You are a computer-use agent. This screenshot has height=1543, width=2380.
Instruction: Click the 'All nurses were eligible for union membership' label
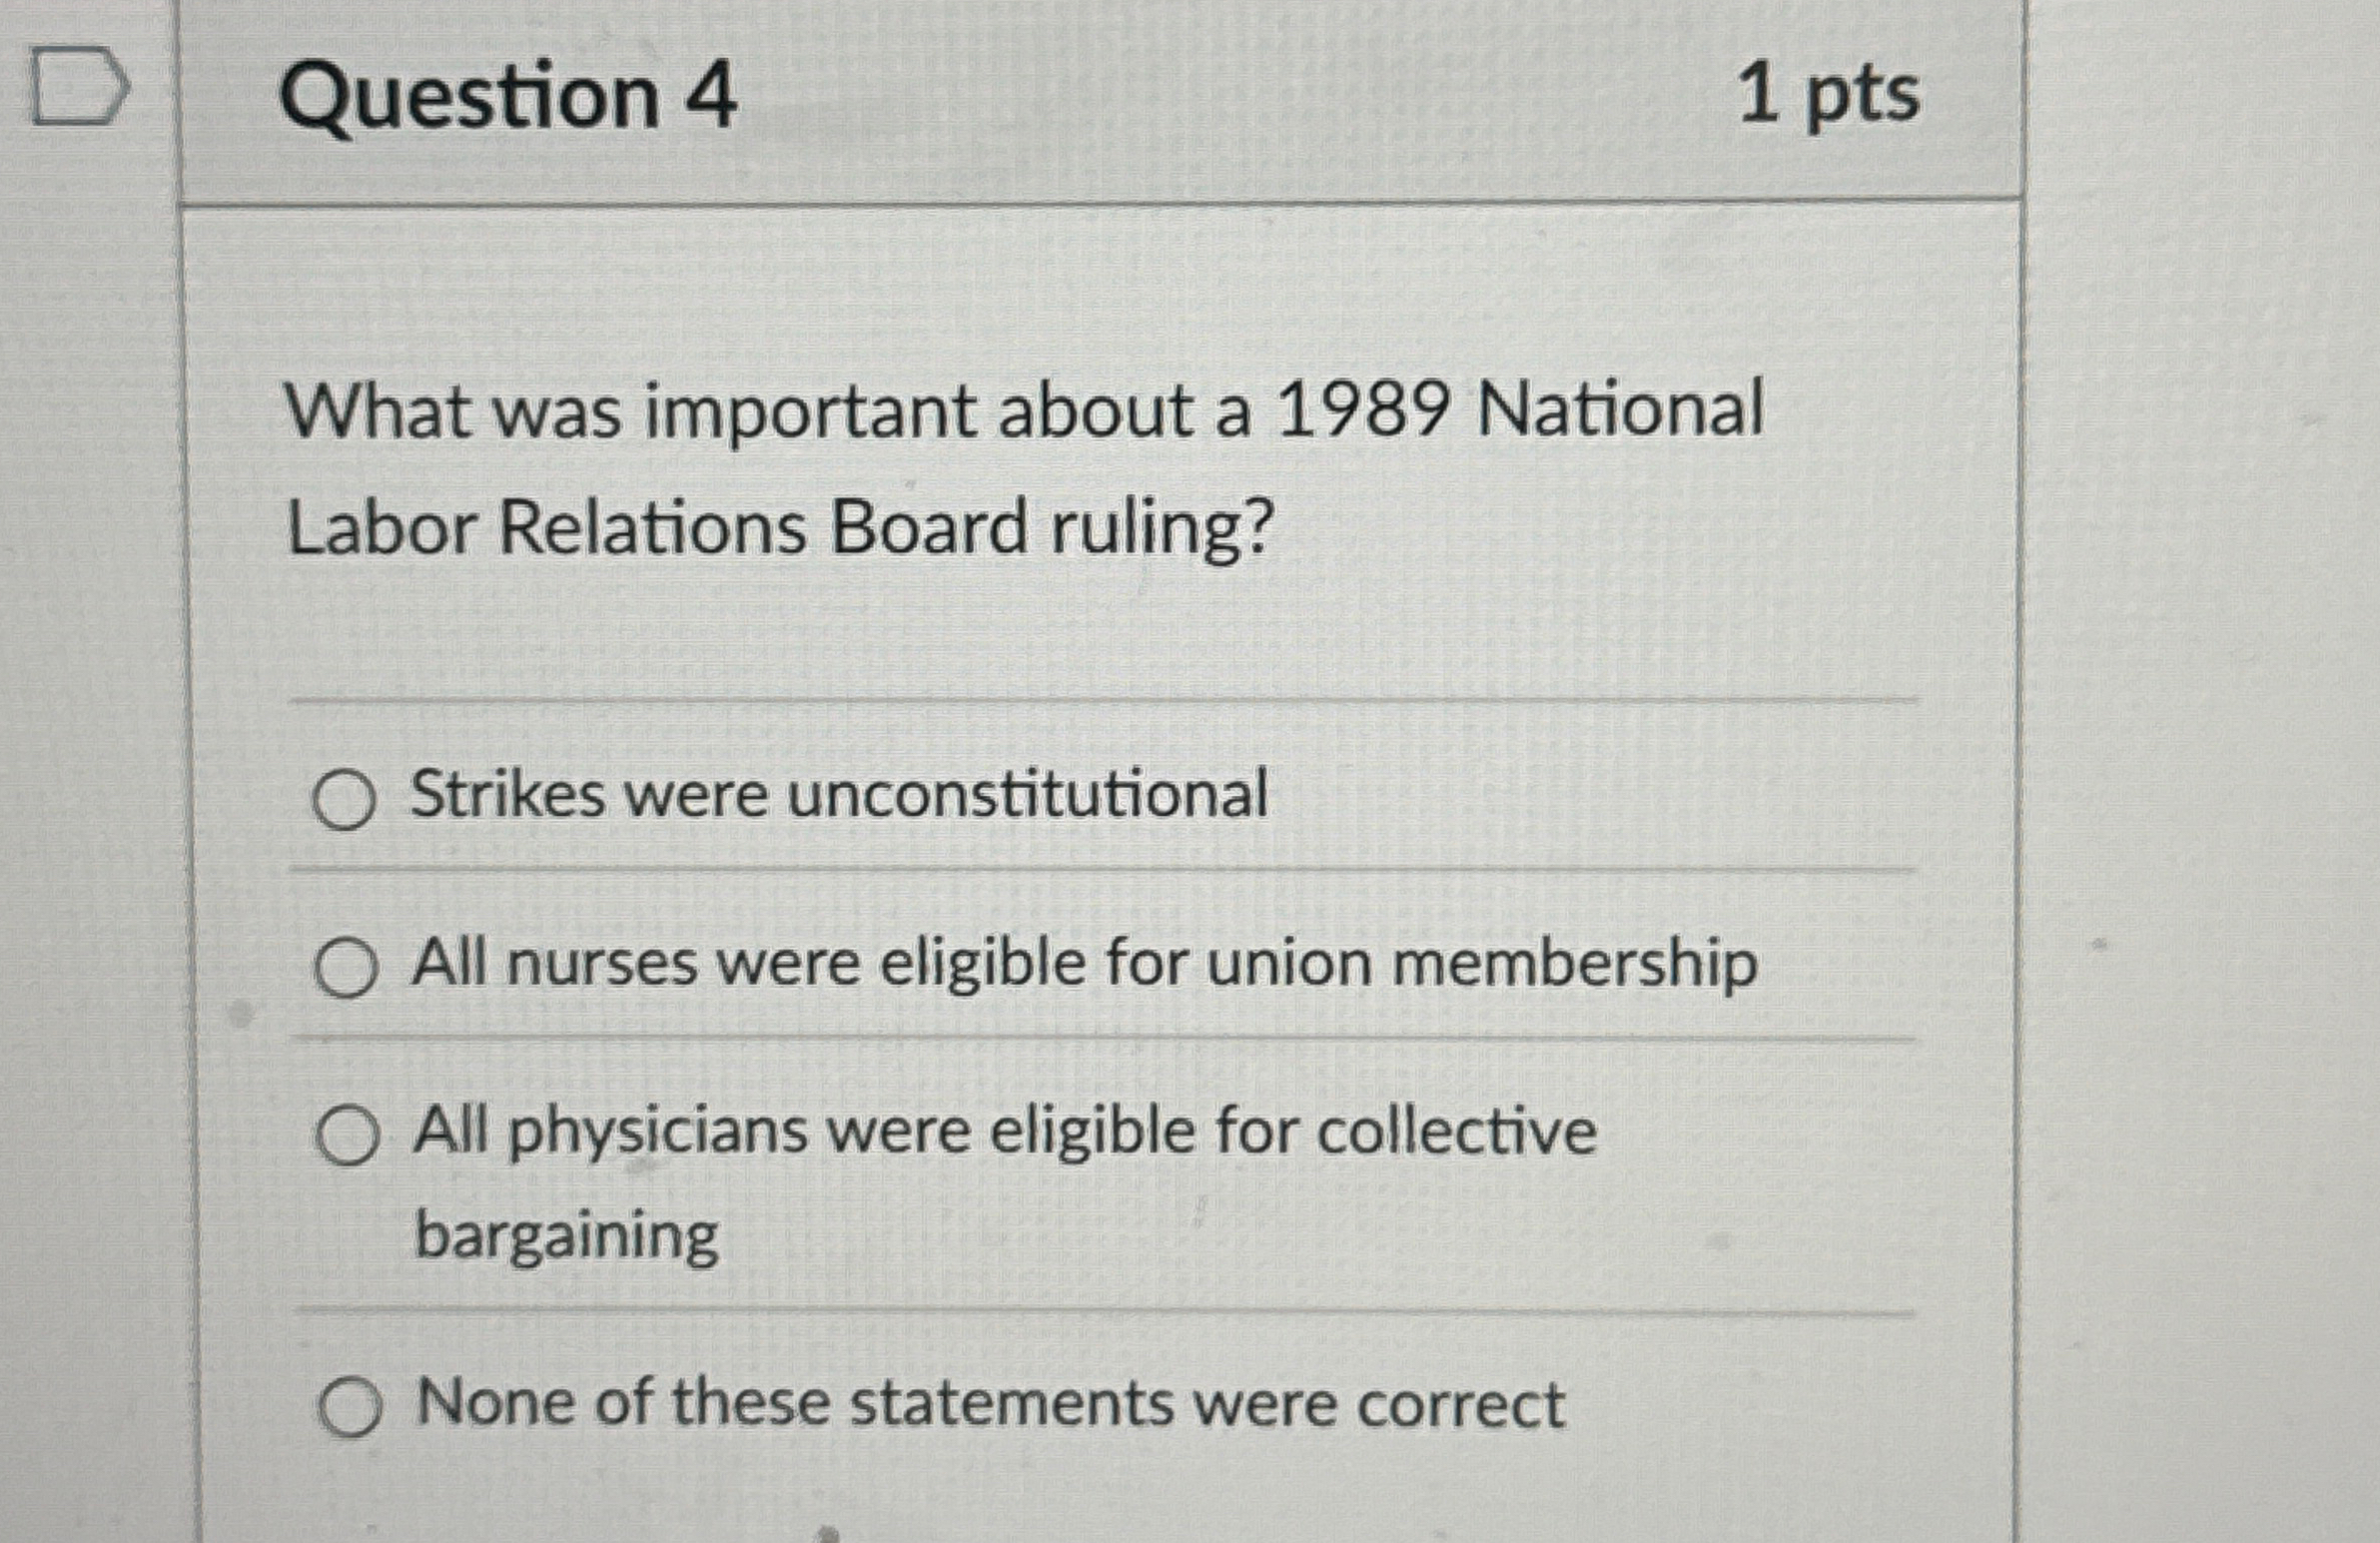[1083, 963]
